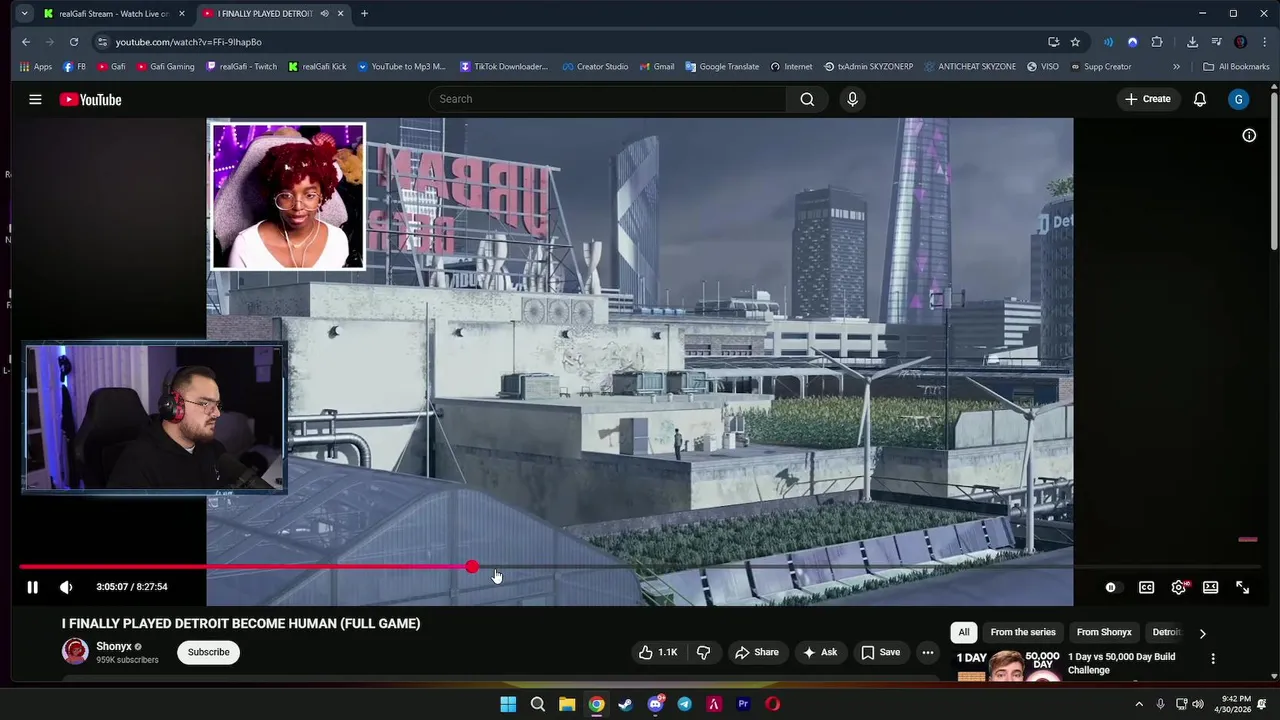The image size is (1280, 720).
Task: Subscribe to Shonyx channel
Action: tap(209, 652)
